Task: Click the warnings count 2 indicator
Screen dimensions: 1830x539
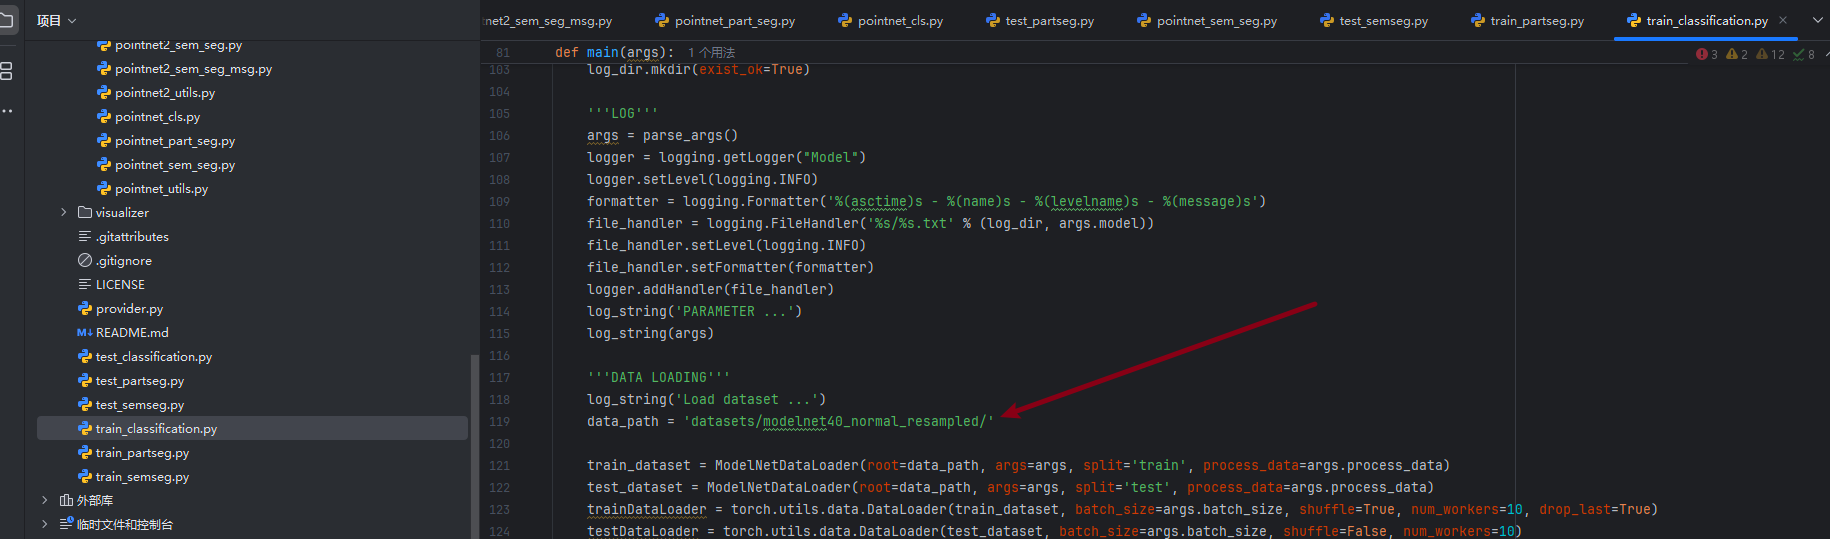Action: (x=1737, y=54)
